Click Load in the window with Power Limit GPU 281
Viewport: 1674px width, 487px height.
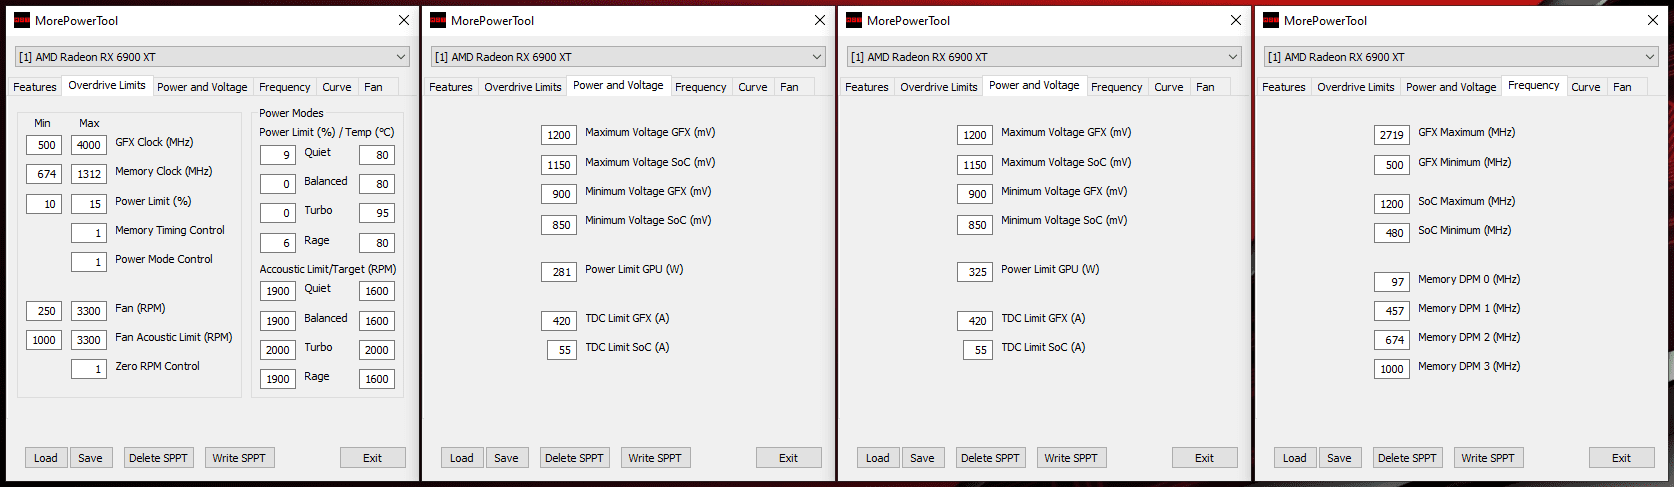click(462, 458)
